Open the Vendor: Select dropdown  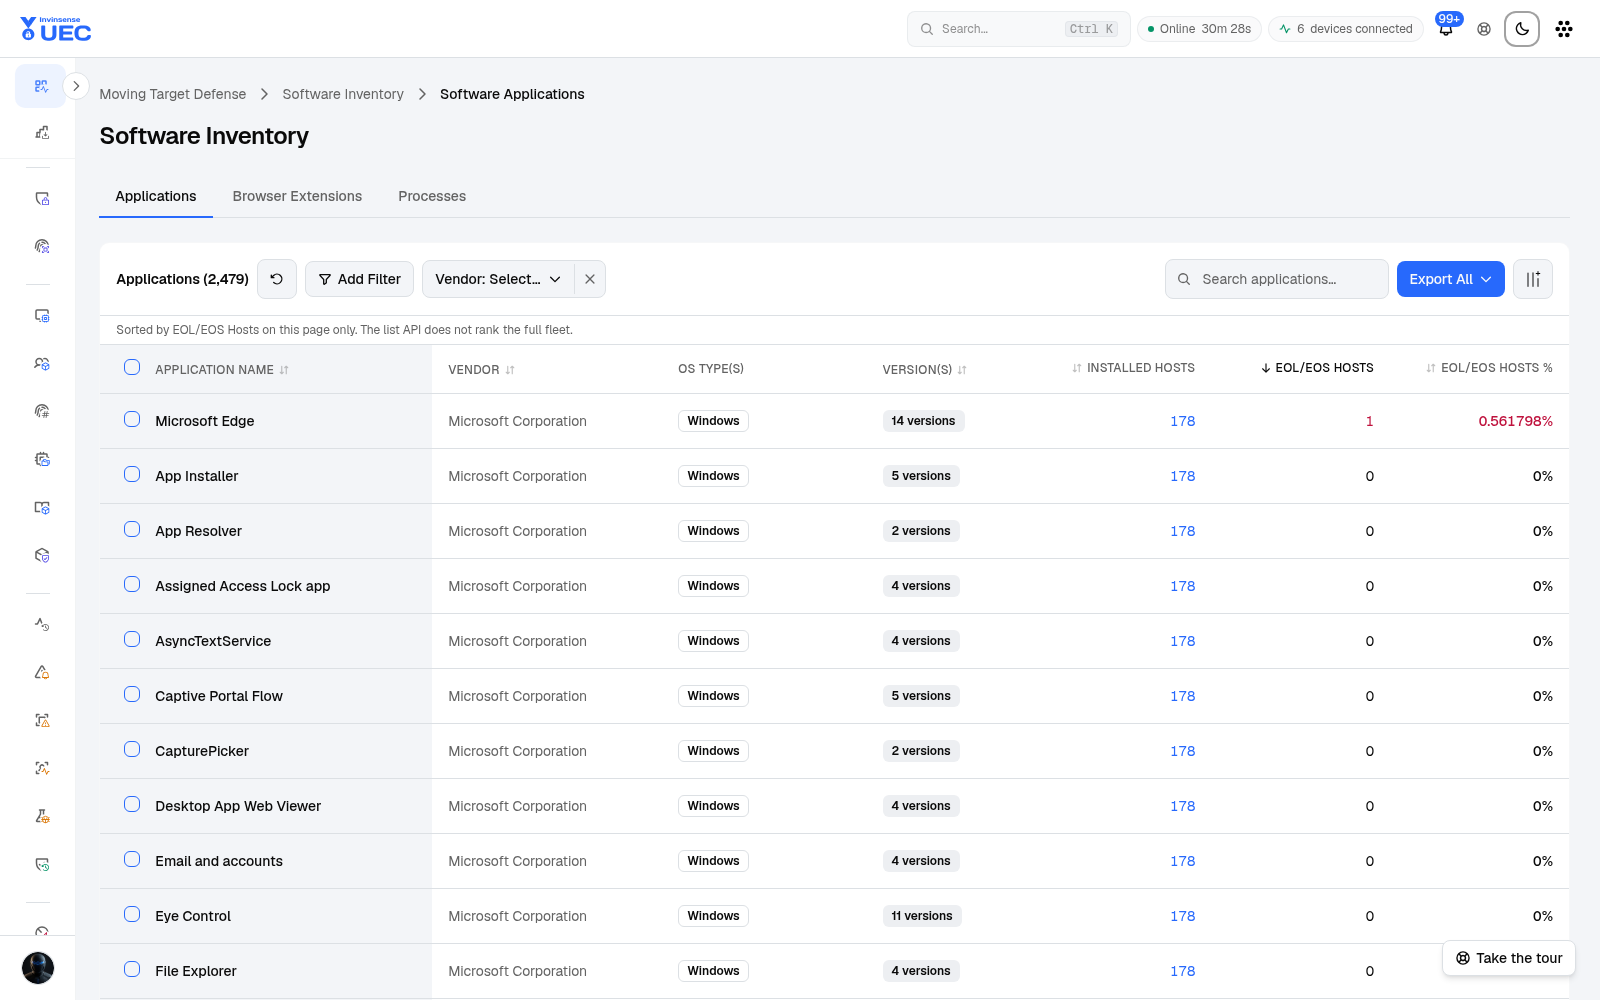pyautogui.click(x=498, y=279)
